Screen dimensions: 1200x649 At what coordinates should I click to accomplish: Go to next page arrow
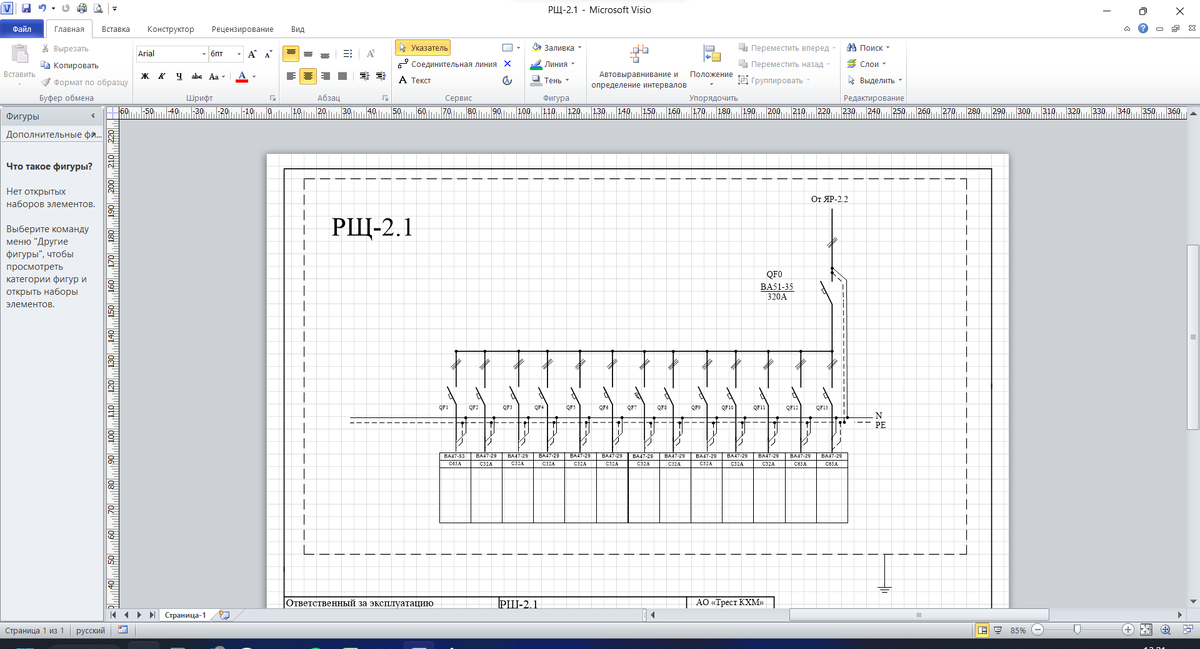click(x=141, y=615)
